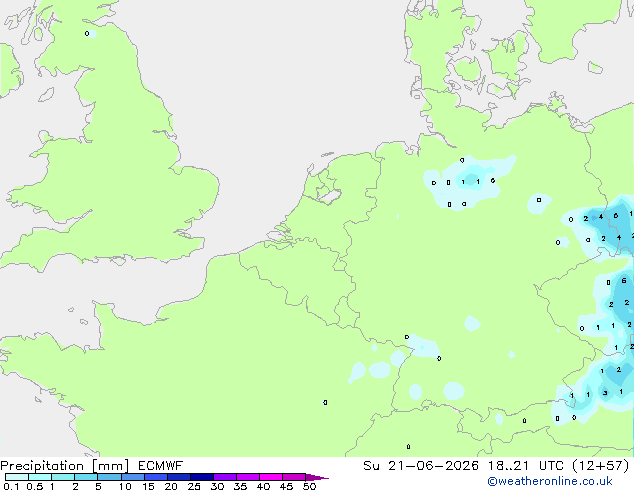Viewport: 634px width, 490px height.
Task: Select the 0.1 mm legend color swatch
Action: (x=17, y=477)
